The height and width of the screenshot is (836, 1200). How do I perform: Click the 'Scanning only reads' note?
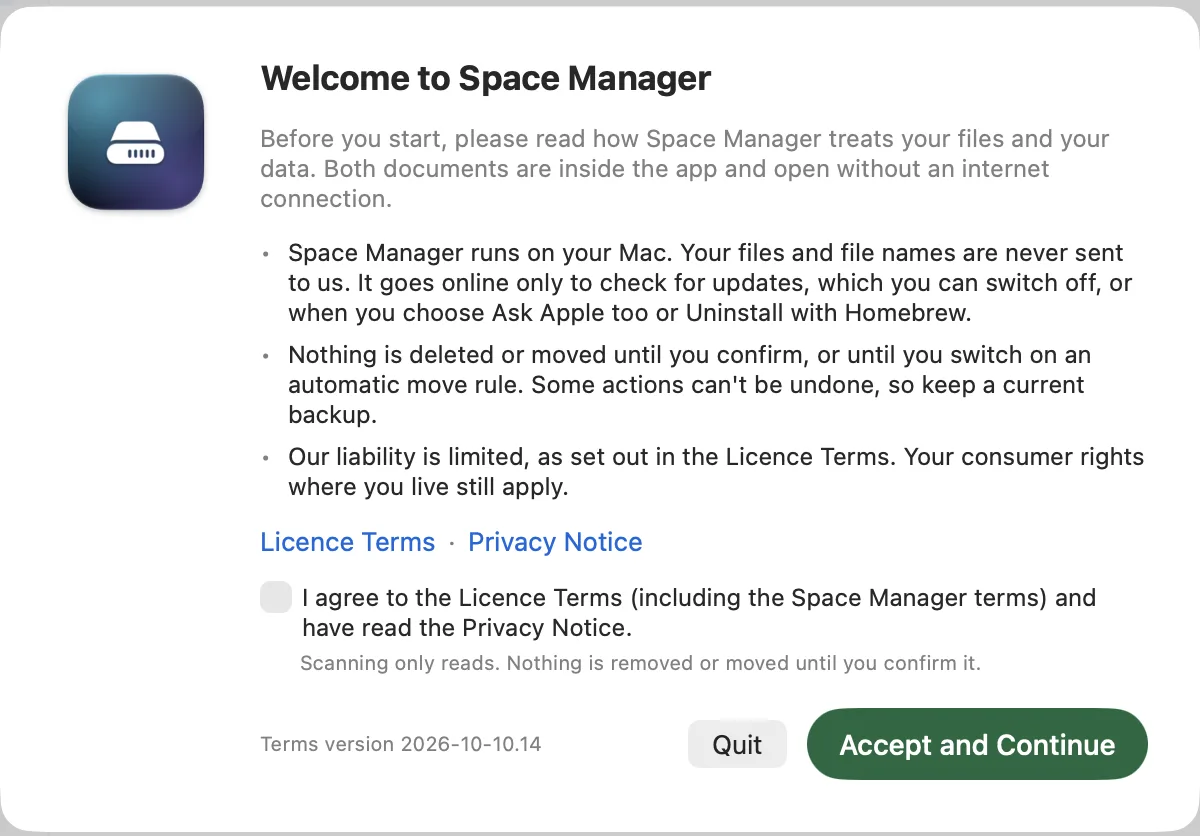click(641, 663)
